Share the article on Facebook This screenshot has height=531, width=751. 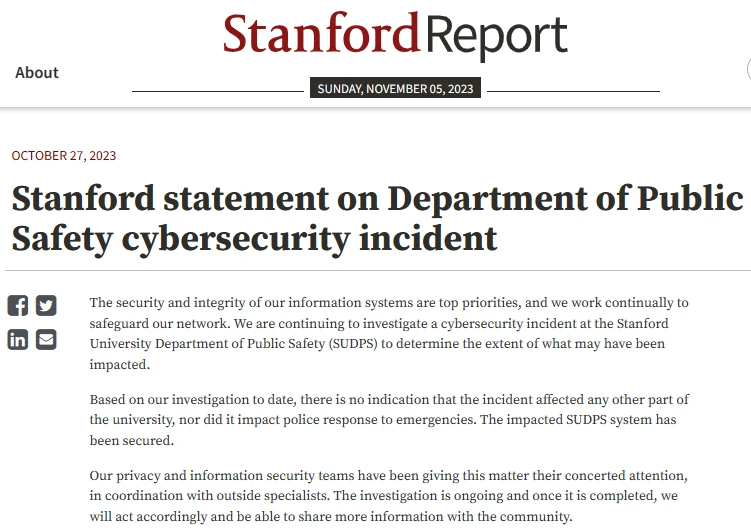click(18, 306)
